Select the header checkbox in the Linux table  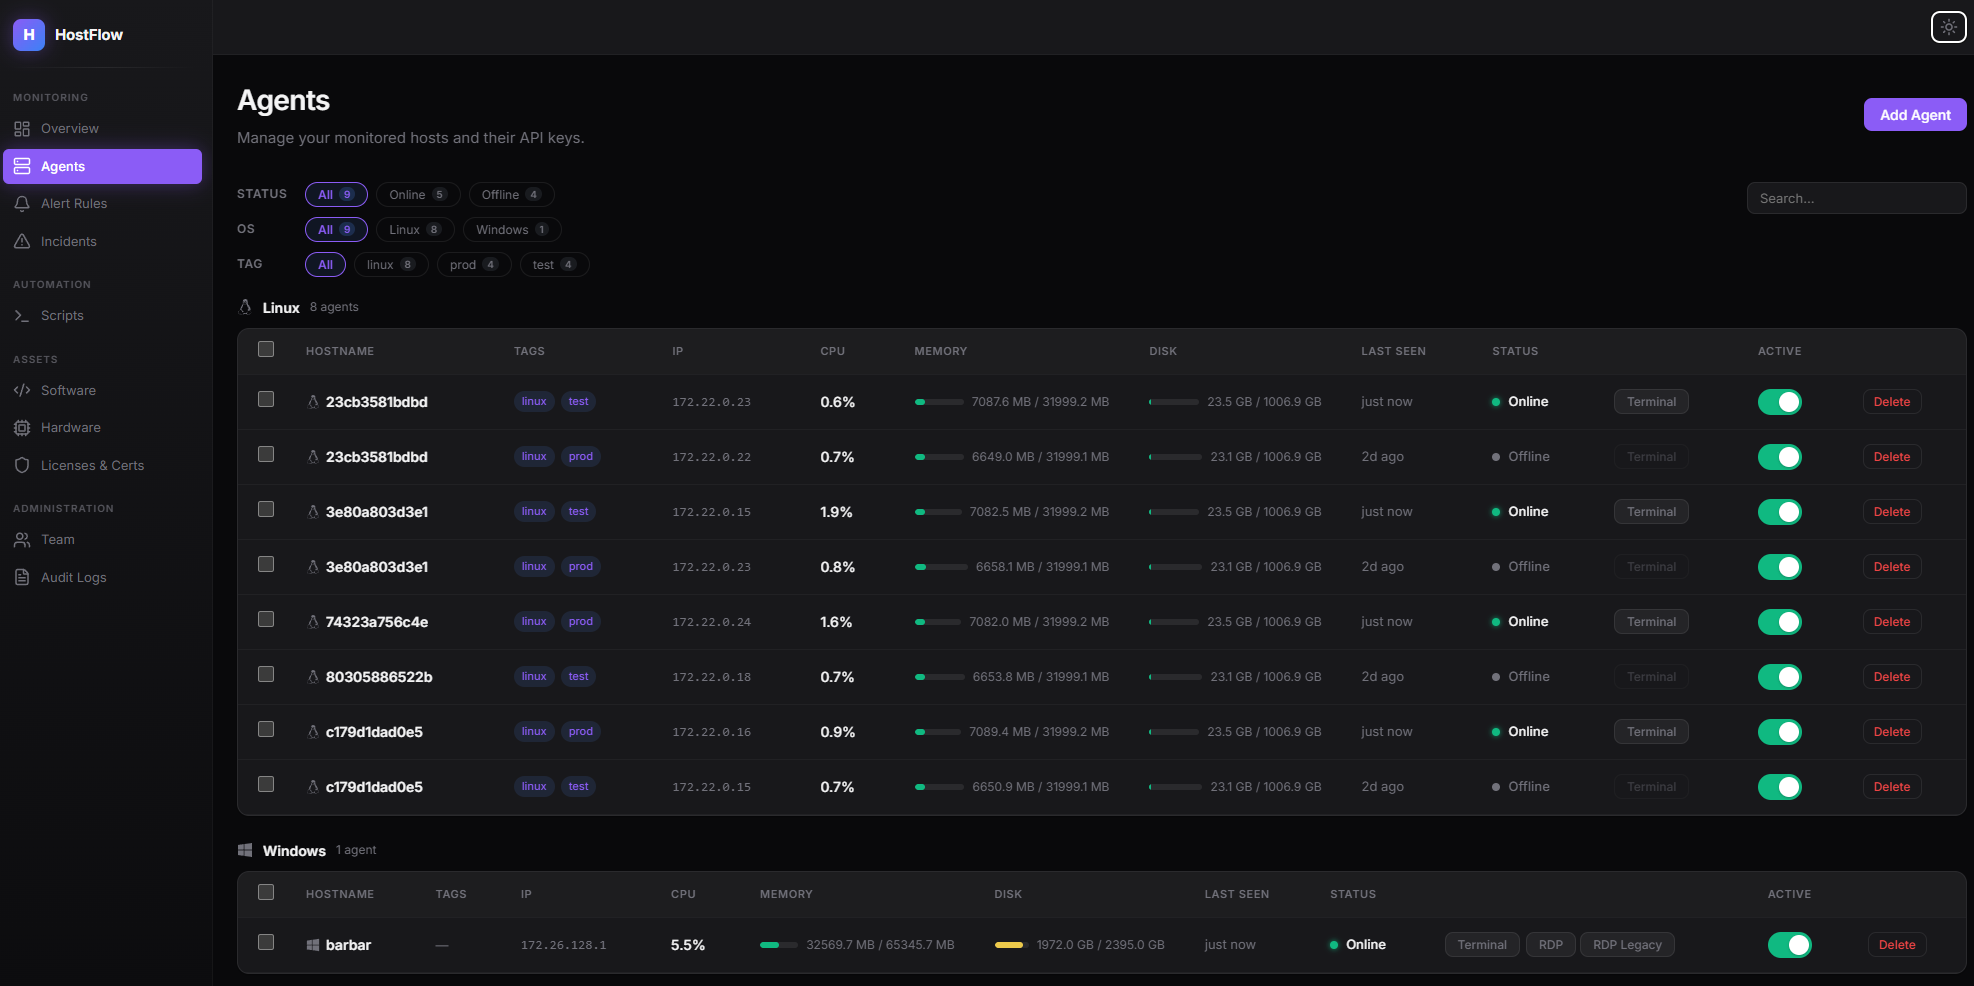(x=266, y=349)
